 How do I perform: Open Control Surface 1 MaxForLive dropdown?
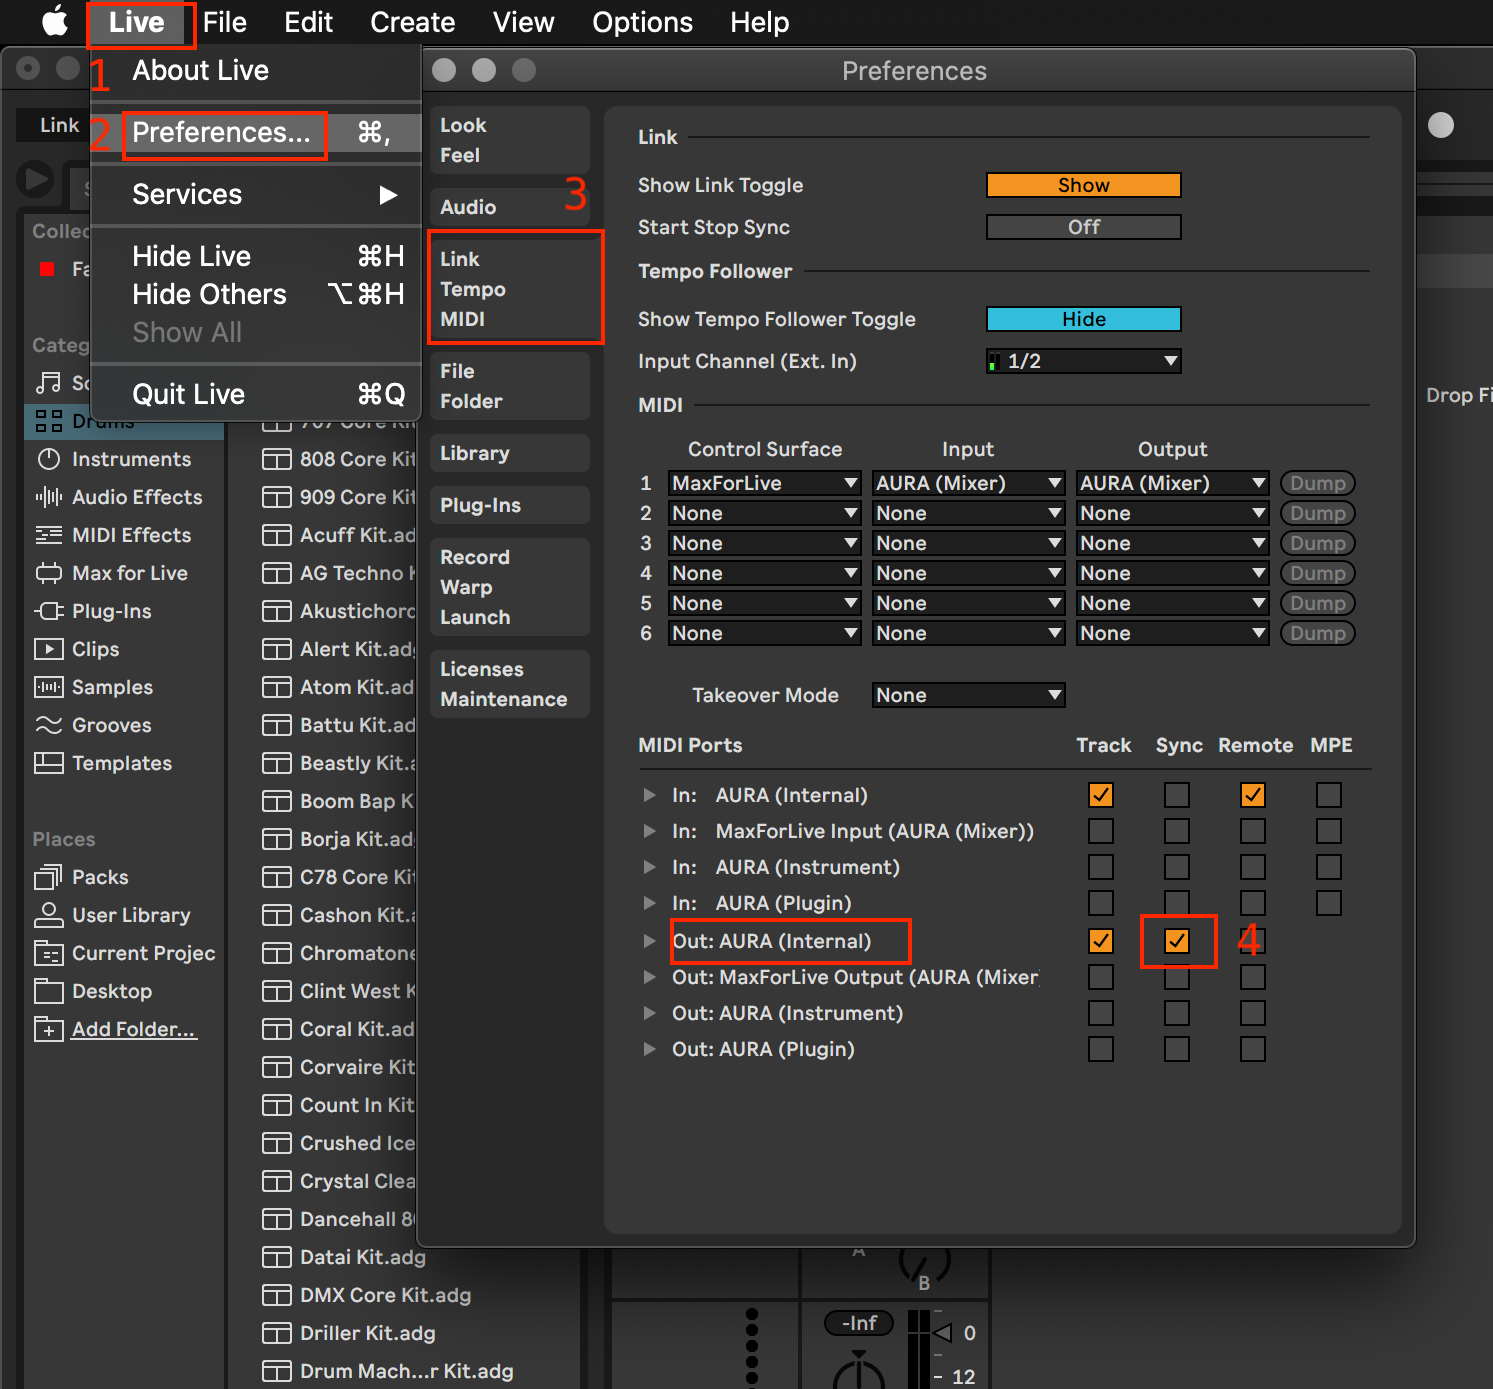pos(764,483)
